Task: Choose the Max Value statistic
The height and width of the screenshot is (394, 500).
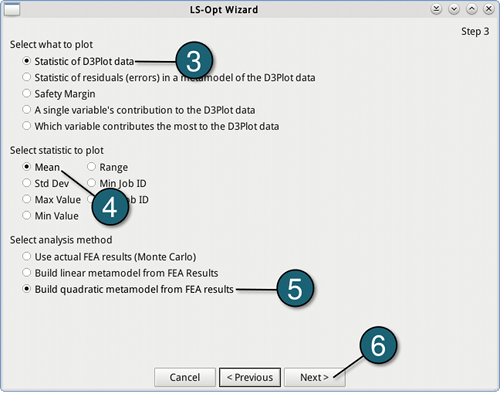Action: coord(52,200)
